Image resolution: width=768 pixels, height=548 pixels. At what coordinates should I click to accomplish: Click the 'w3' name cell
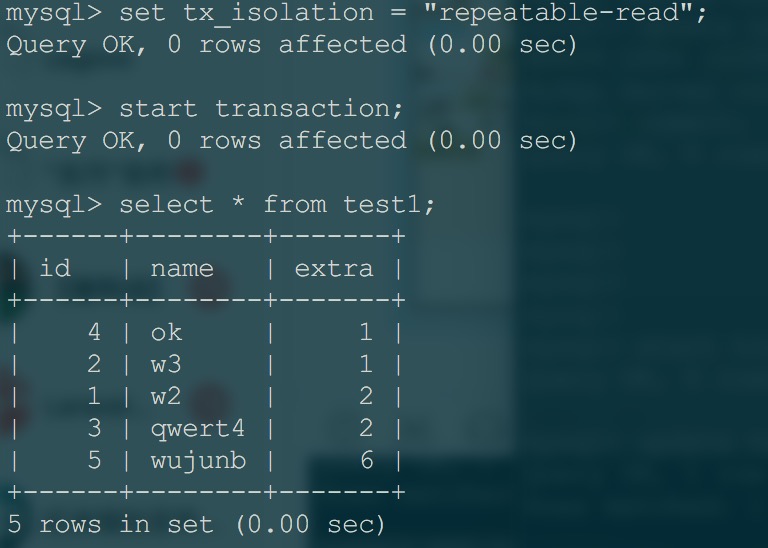point(166,364)
